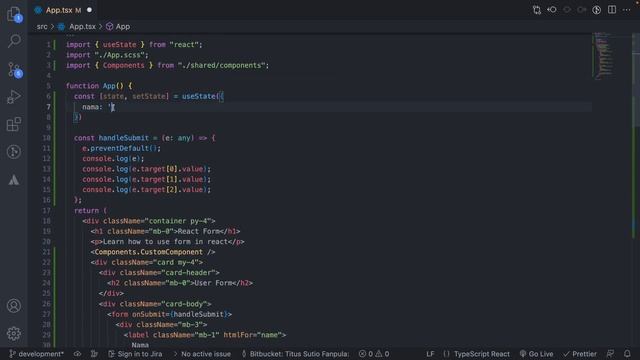This screenshot has width=640, height=360.
Task: Open the feedback status bar icon
Action: (x=610, y=354)
